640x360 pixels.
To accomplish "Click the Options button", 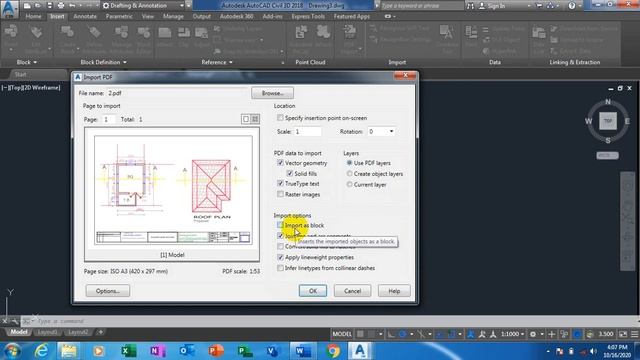I will tap(108, 291).
